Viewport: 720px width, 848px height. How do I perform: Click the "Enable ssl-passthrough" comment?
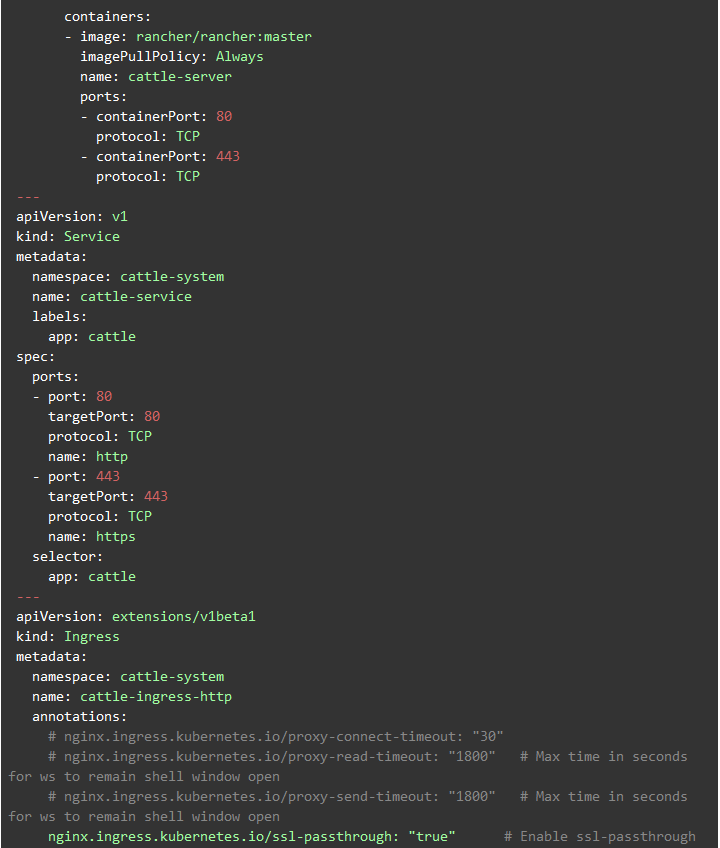(600, 836)
